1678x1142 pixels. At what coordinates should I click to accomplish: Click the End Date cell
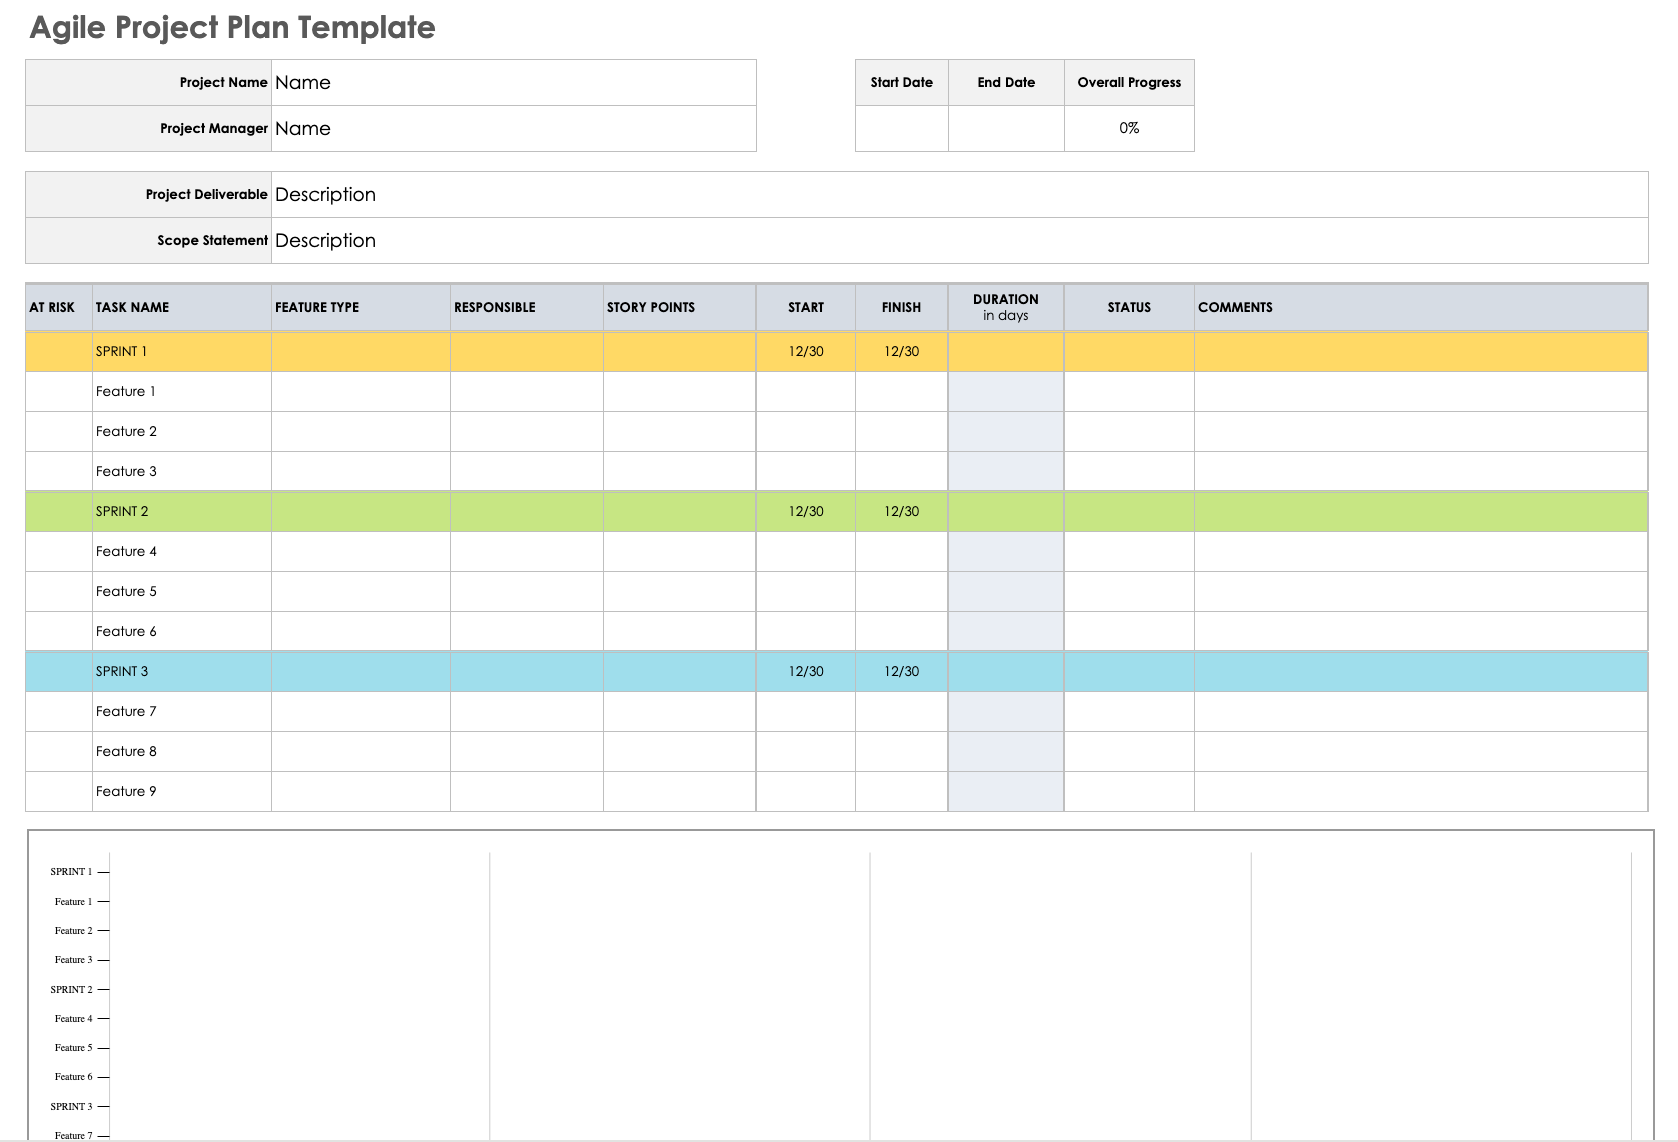pyautogui.click(x=1005, y=128)
